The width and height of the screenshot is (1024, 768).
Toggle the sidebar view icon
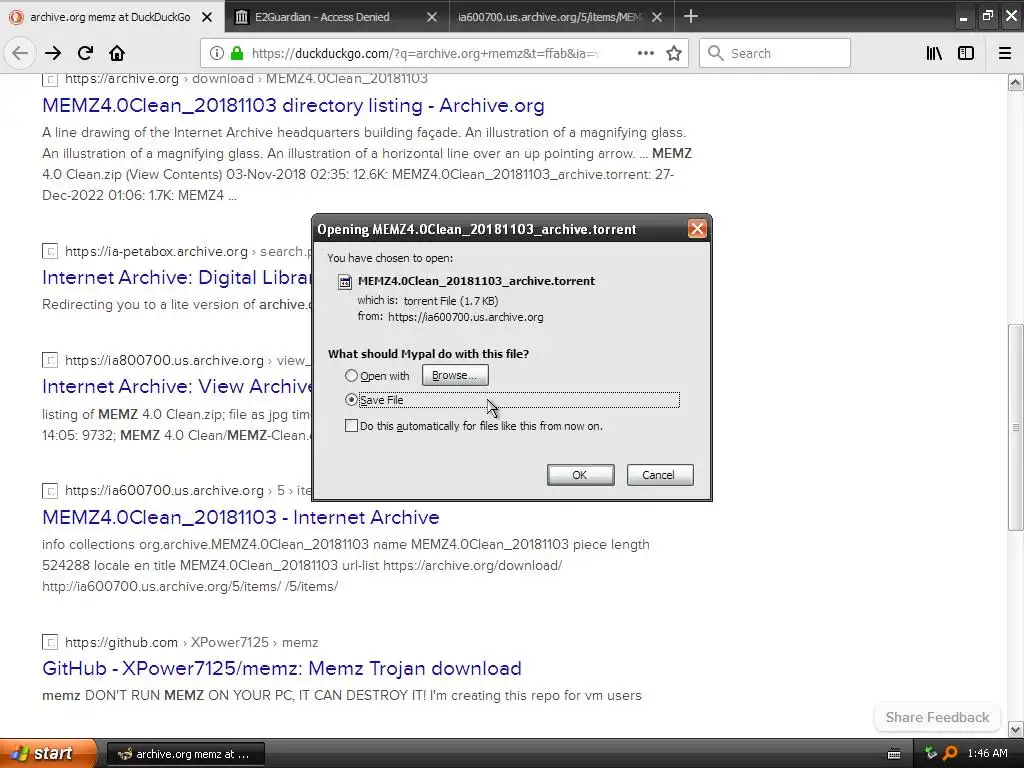966,54
